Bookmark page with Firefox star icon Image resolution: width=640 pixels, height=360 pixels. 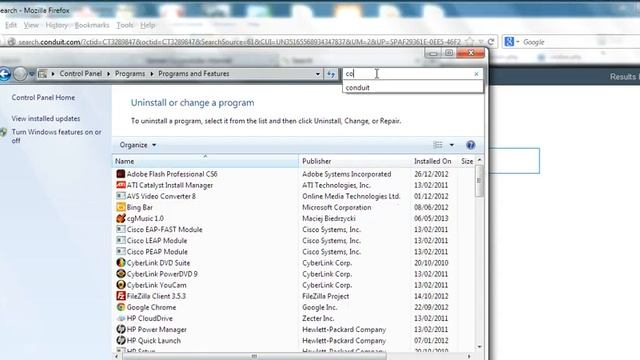470,42
